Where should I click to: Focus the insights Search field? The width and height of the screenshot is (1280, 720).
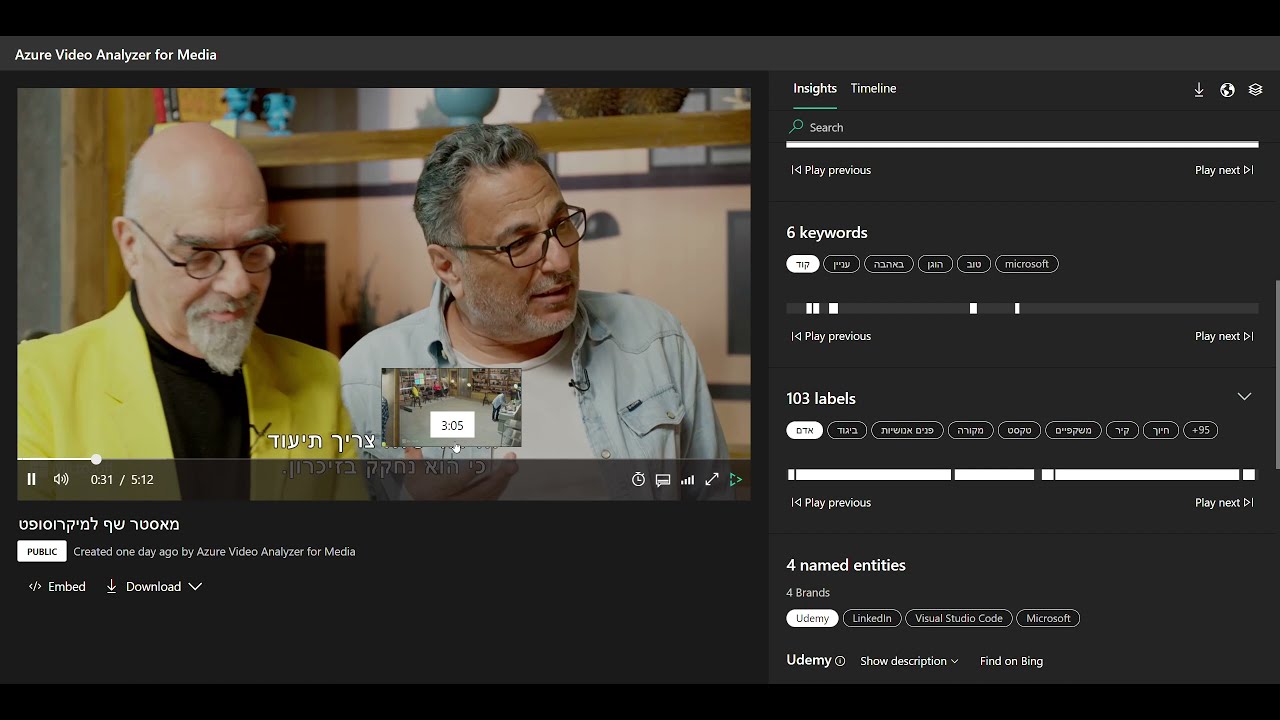point(1022,127)
